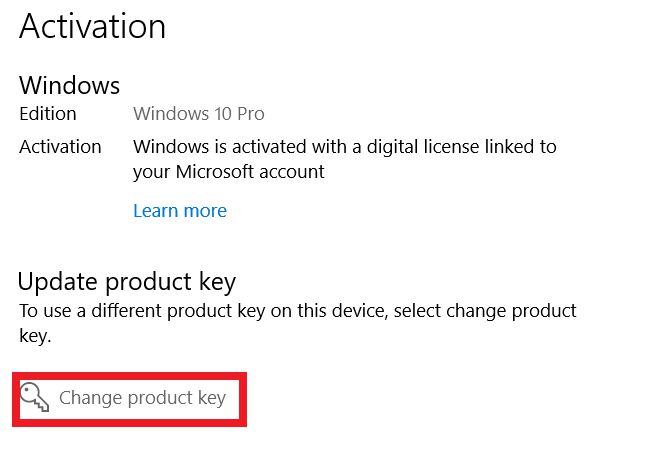Click the trailing 'key.' word of the description
The image size is (652, 475).
click(35, 337)
